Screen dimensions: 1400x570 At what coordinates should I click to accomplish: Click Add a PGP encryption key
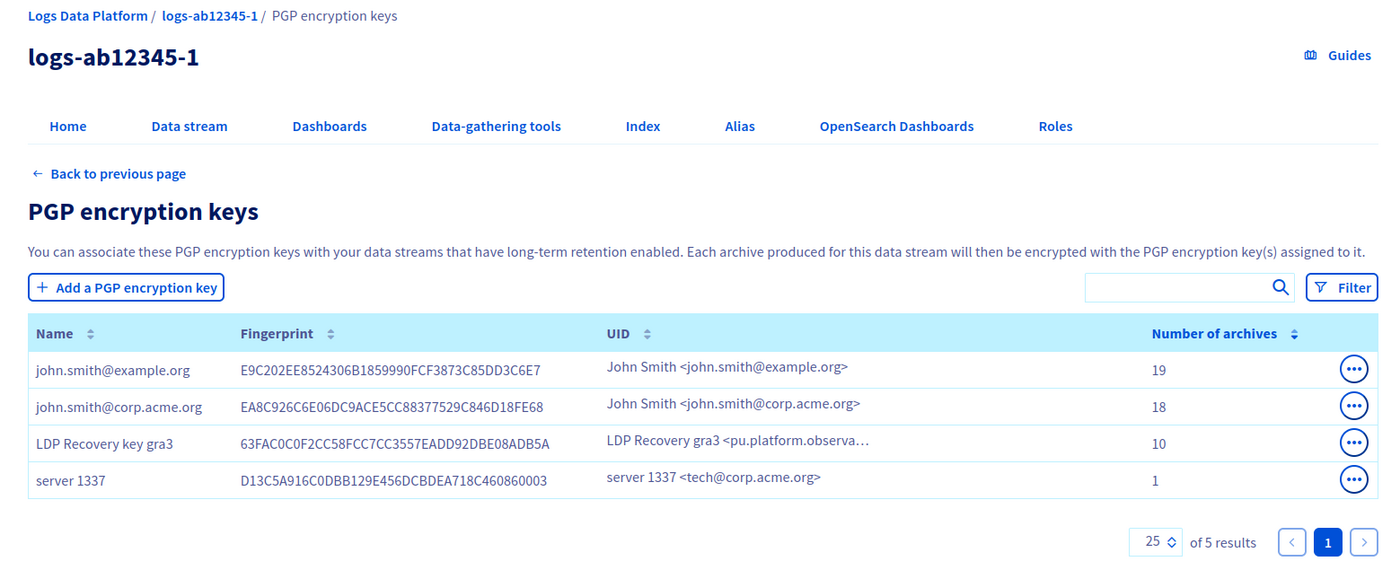[x=126, y=288]
